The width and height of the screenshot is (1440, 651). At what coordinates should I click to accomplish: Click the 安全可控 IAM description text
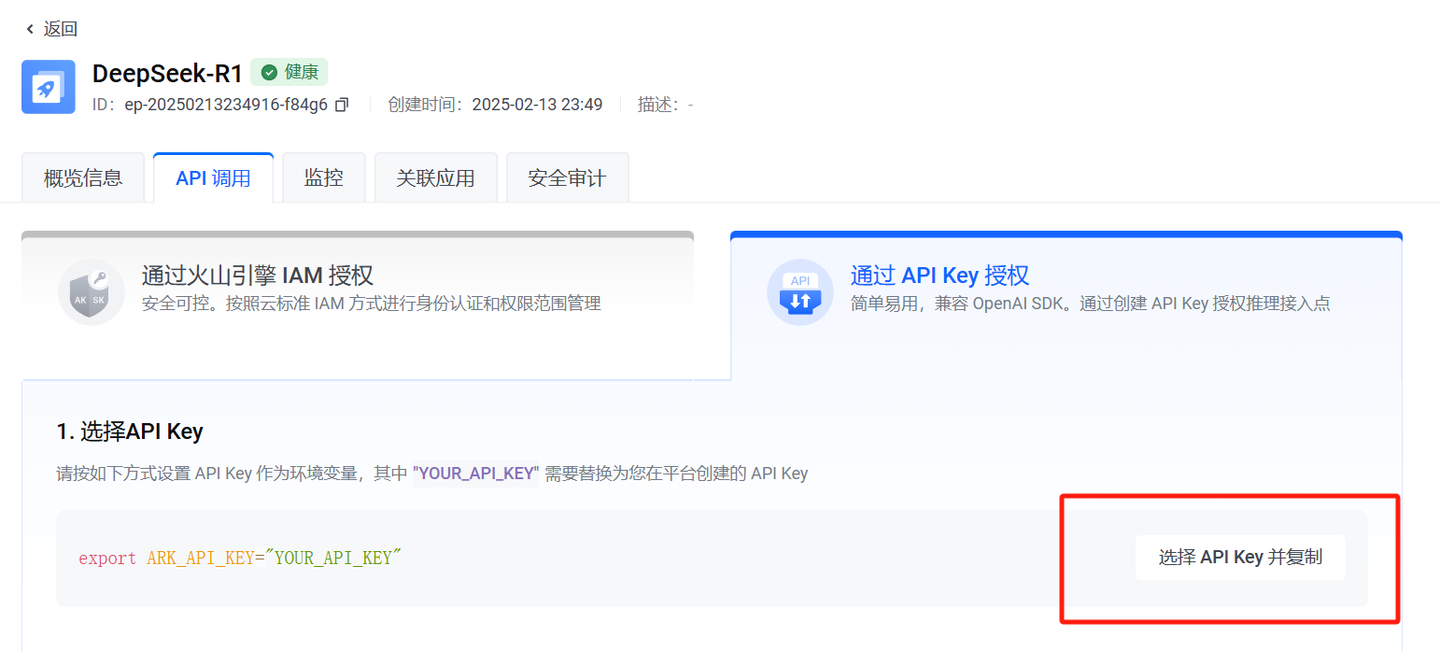pos(371,303)
